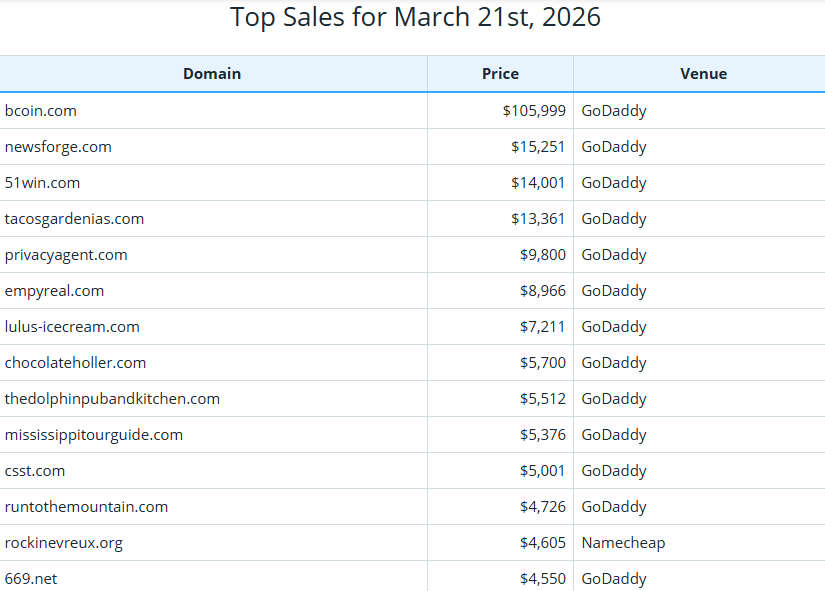
Task: Open the thedolphinpubandkitchen.com link
Action: click(112, 398)
